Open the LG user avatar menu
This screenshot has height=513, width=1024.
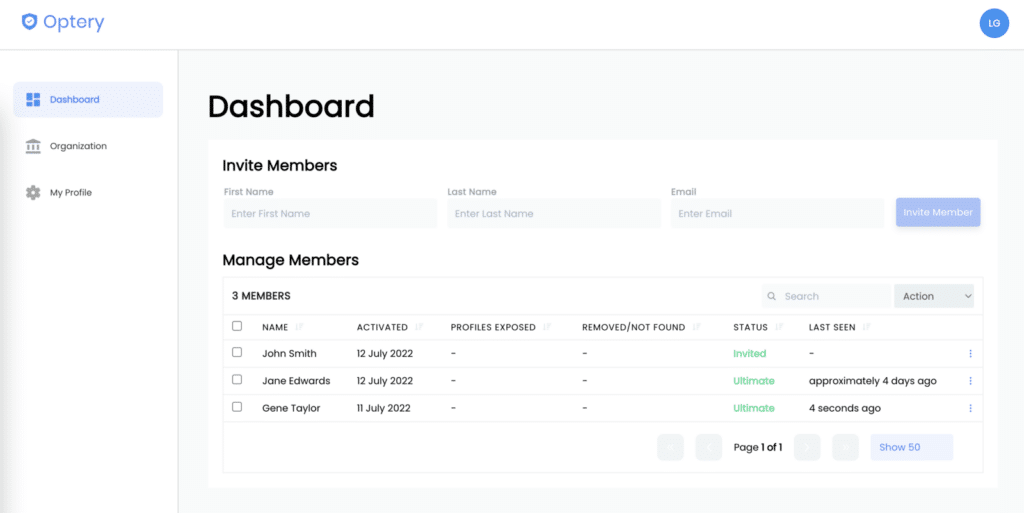[994, 23]
